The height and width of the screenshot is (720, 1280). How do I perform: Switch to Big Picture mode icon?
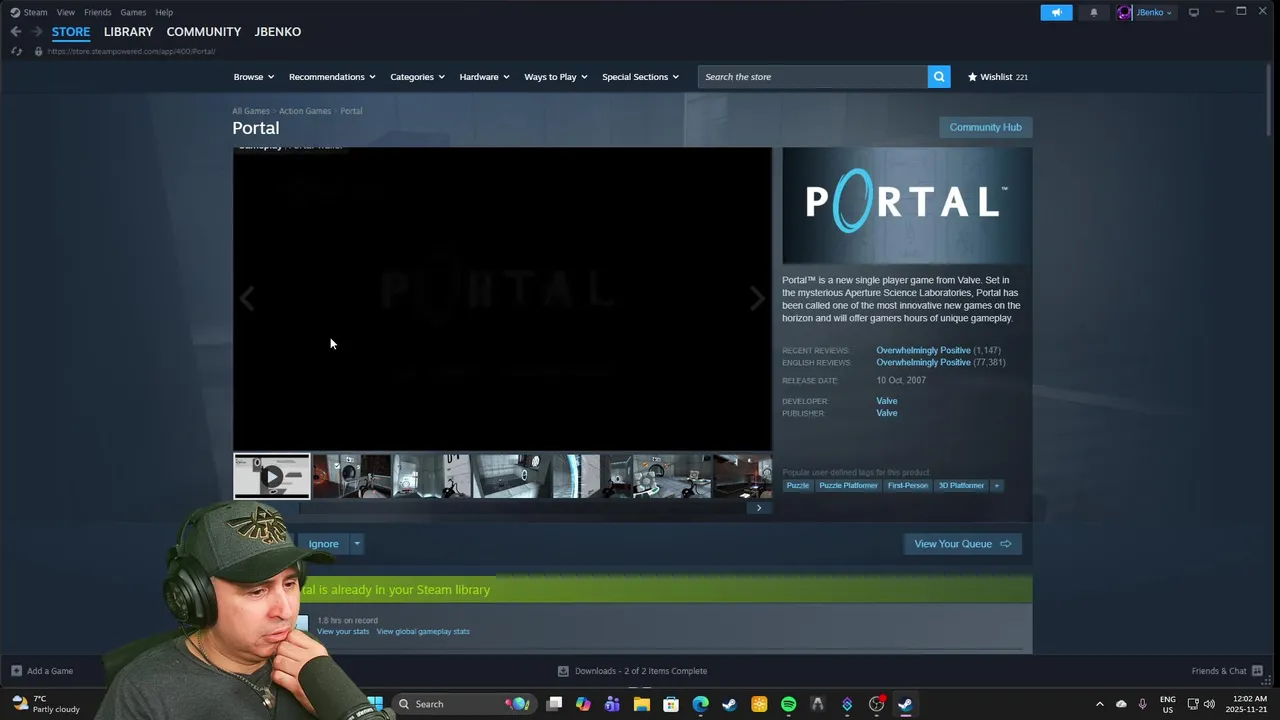[x=1193, y=12]
